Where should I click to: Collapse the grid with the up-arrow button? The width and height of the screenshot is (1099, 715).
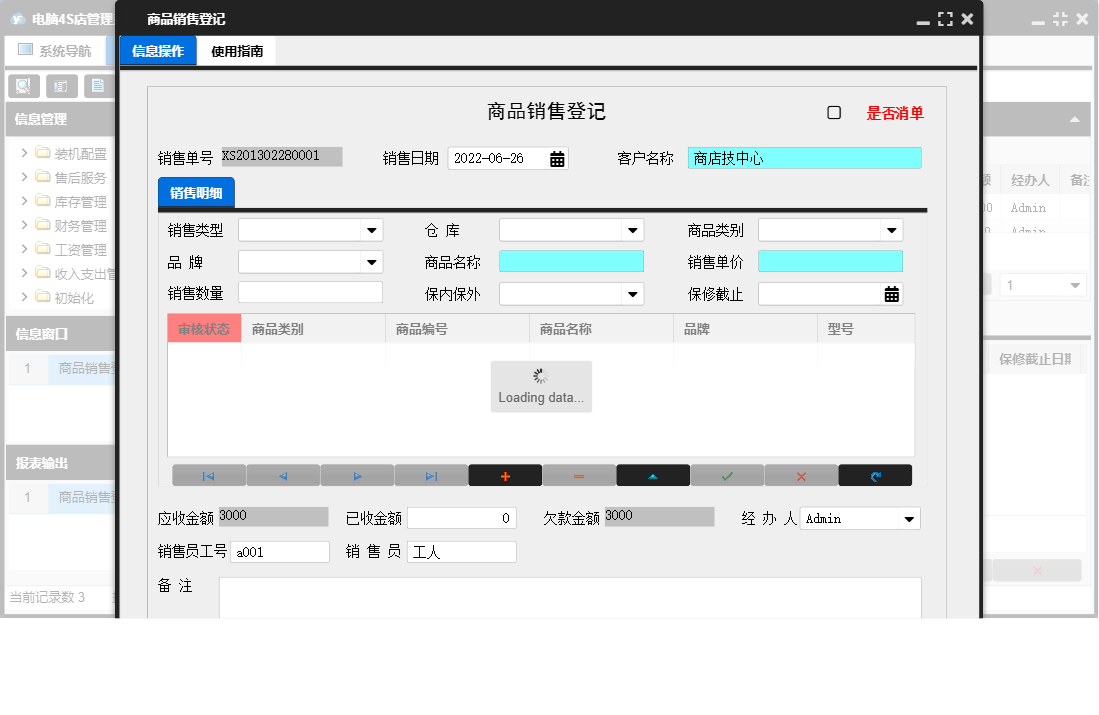[x=653, y=475]
